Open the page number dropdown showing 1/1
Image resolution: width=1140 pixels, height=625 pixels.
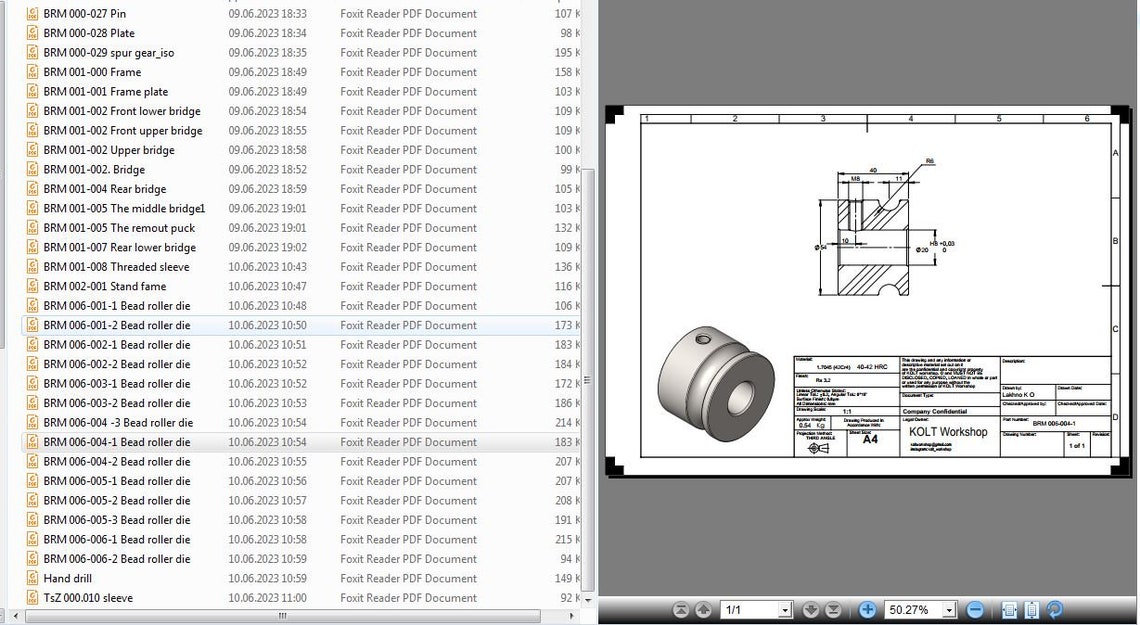pos(785,610)
